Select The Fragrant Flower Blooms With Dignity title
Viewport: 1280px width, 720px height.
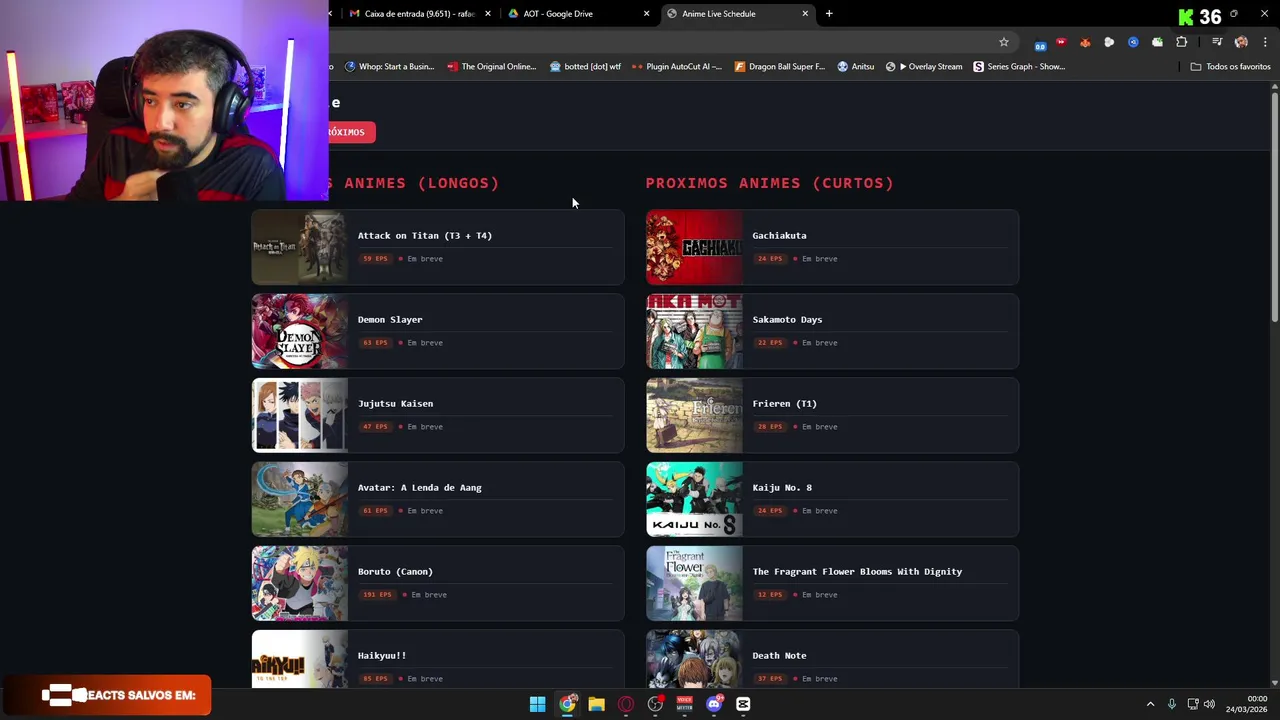coord(857,572)
